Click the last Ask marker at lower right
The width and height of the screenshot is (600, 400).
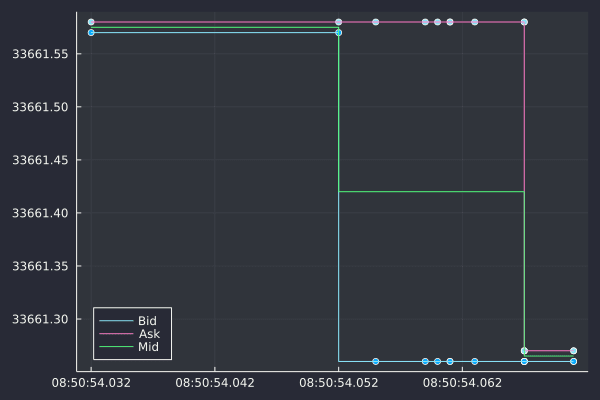(x=573, y=351)
